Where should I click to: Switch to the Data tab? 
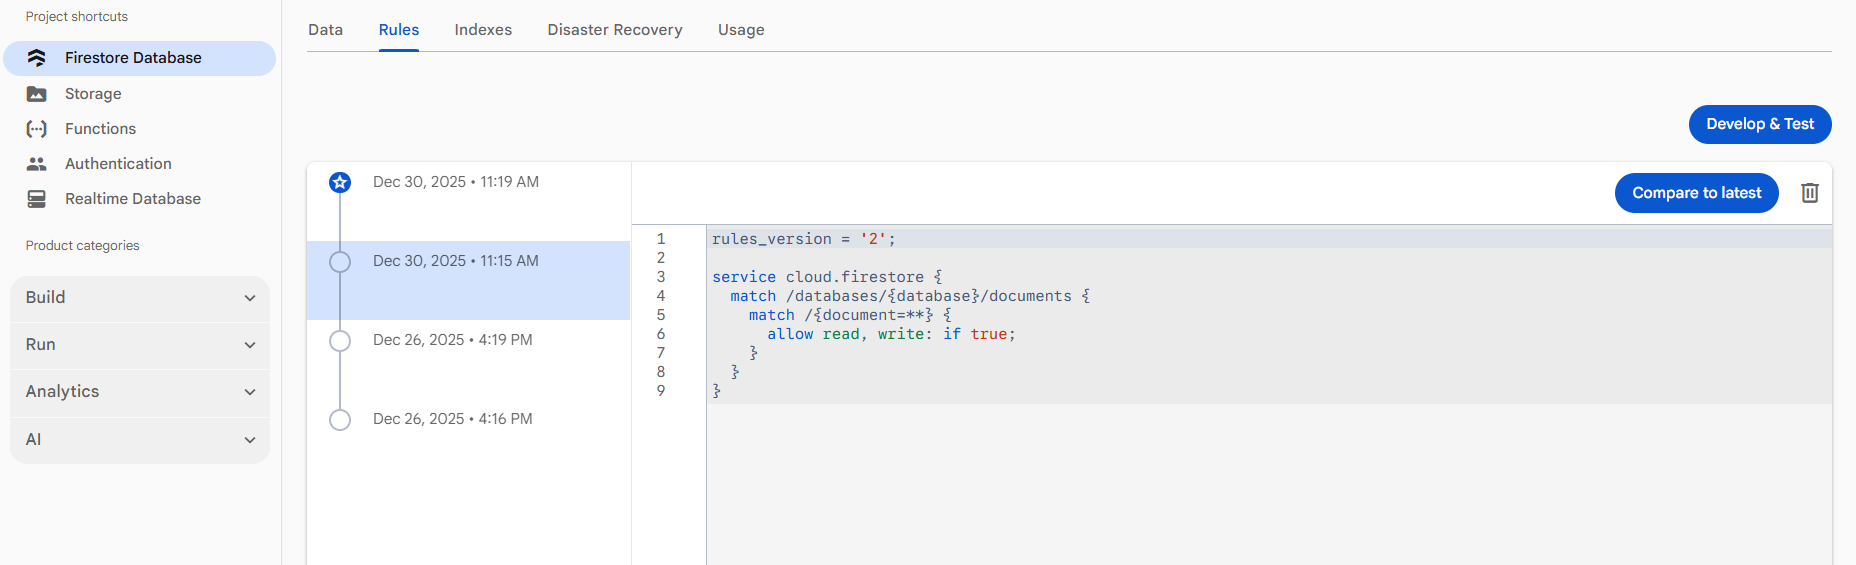click(x=325, y=30)
